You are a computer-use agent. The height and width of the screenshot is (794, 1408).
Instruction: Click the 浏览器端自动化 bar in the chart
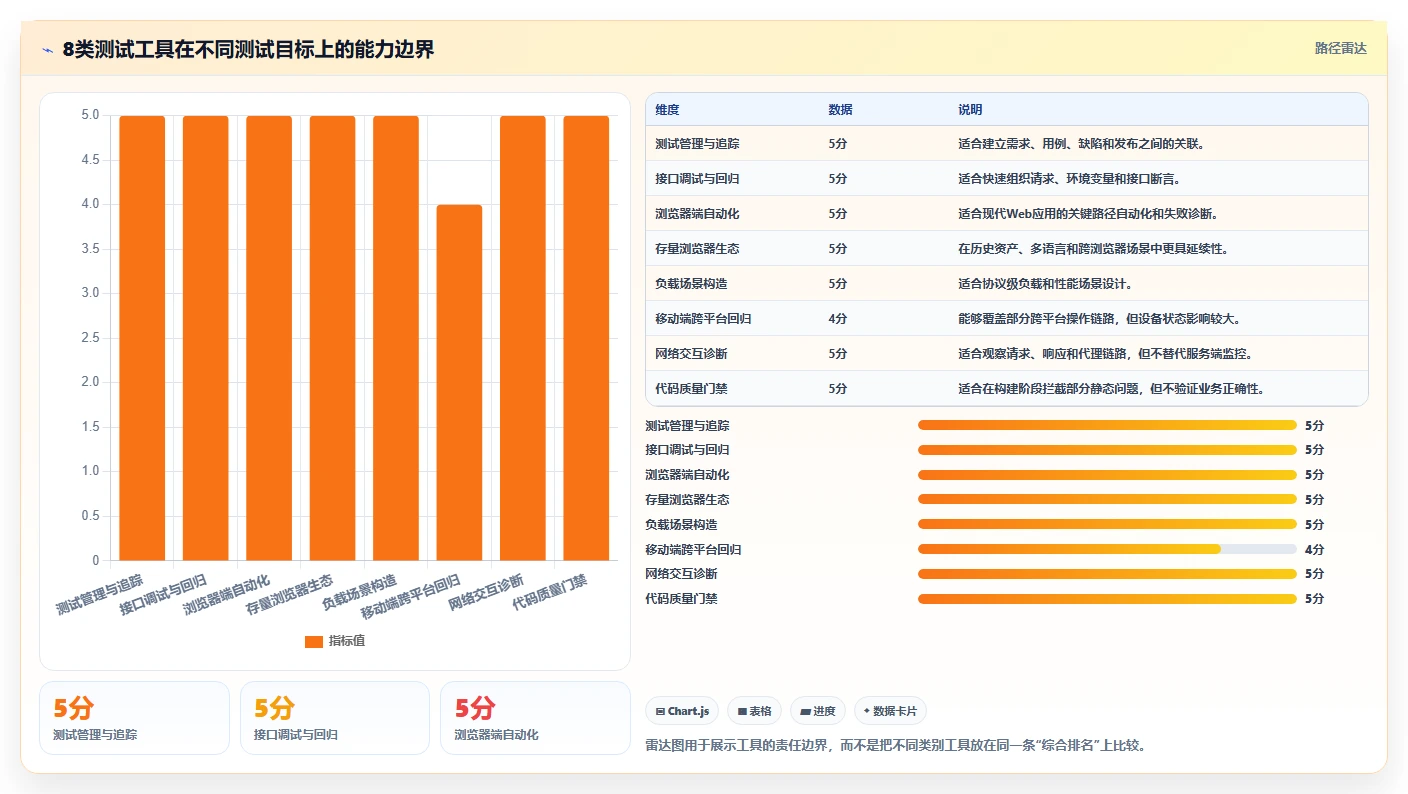point(269,338)
